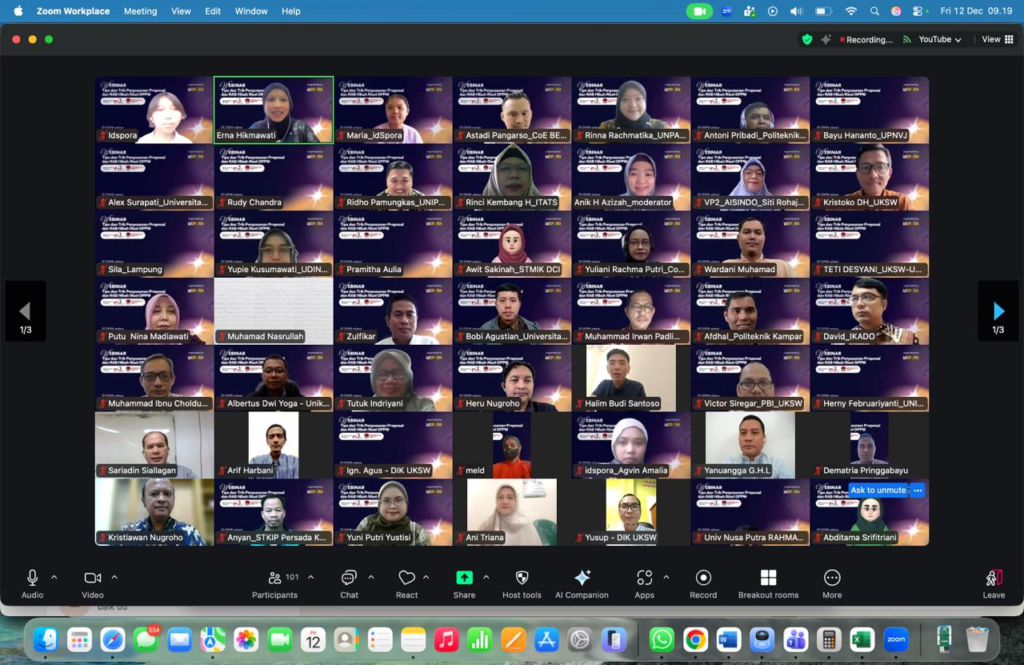
Task: Click the green Share screen icon
Action: point(464,578)
